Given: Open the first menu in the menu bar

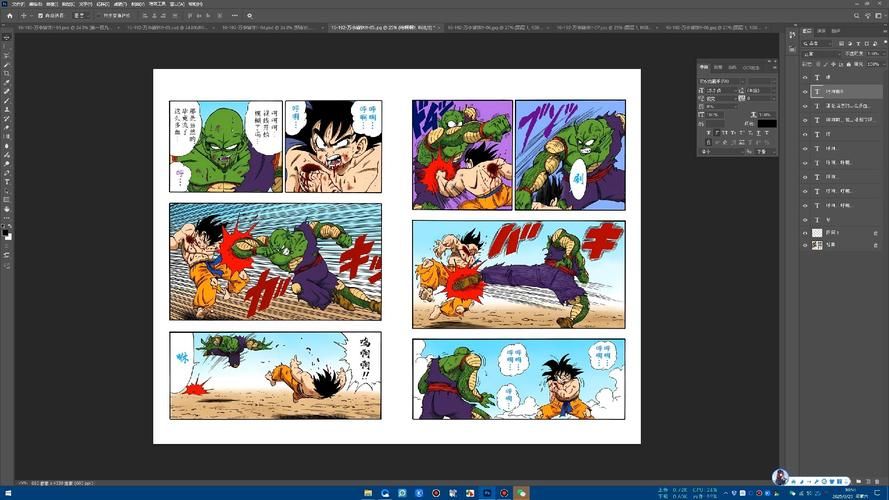Looking at the screenshot, I should 19,4.
